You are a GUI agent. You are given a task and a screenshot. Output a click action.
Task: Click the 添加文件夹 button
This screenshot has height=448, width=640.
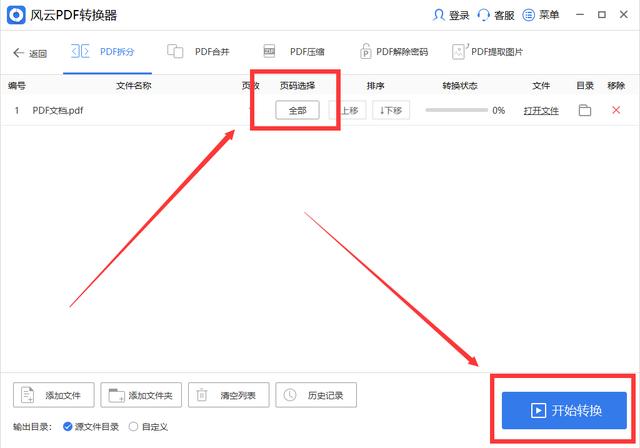pyautogui.click(x=141, y=395)
